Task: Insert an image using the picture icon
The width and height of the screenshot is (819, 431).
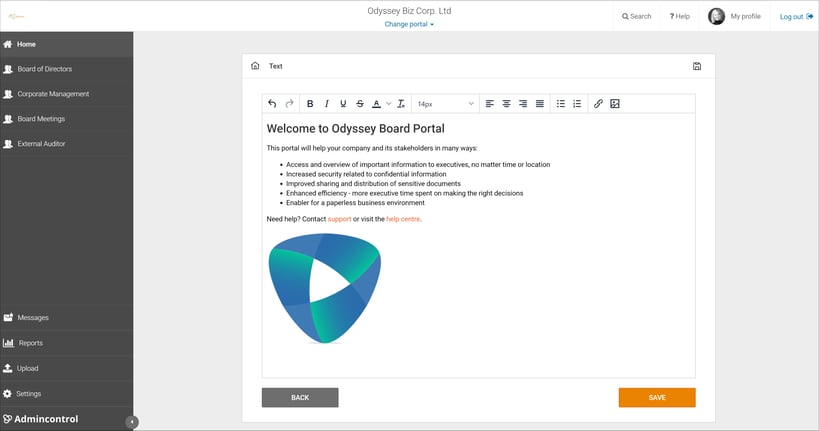Action: 615,103
